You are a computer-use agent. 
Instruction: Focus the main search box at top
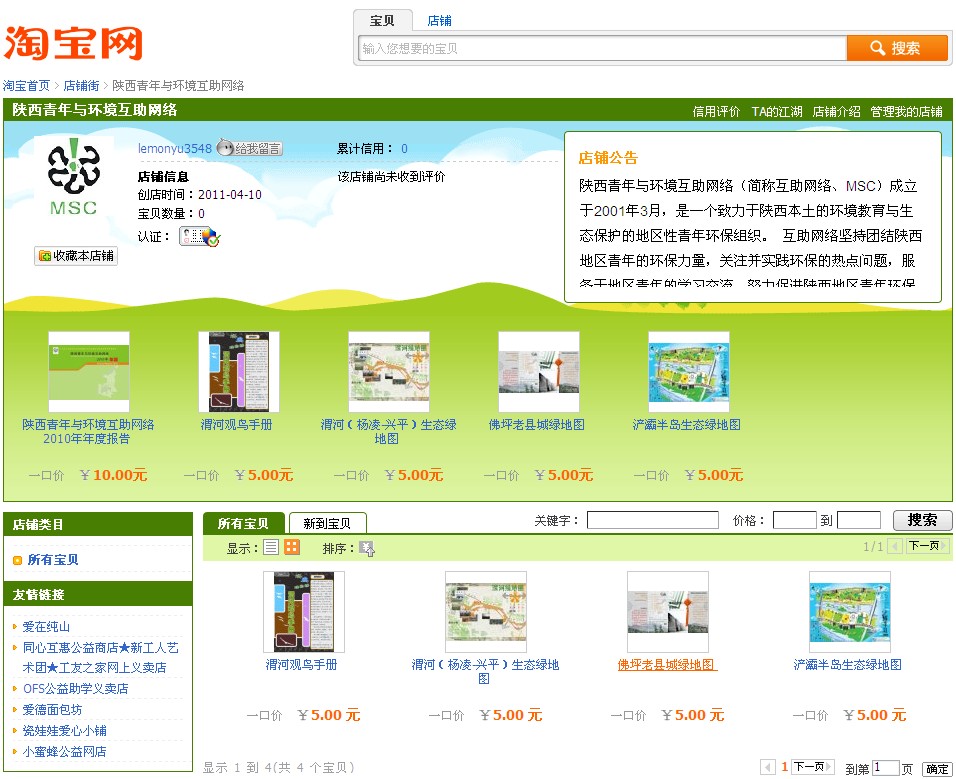pos(602,48)
